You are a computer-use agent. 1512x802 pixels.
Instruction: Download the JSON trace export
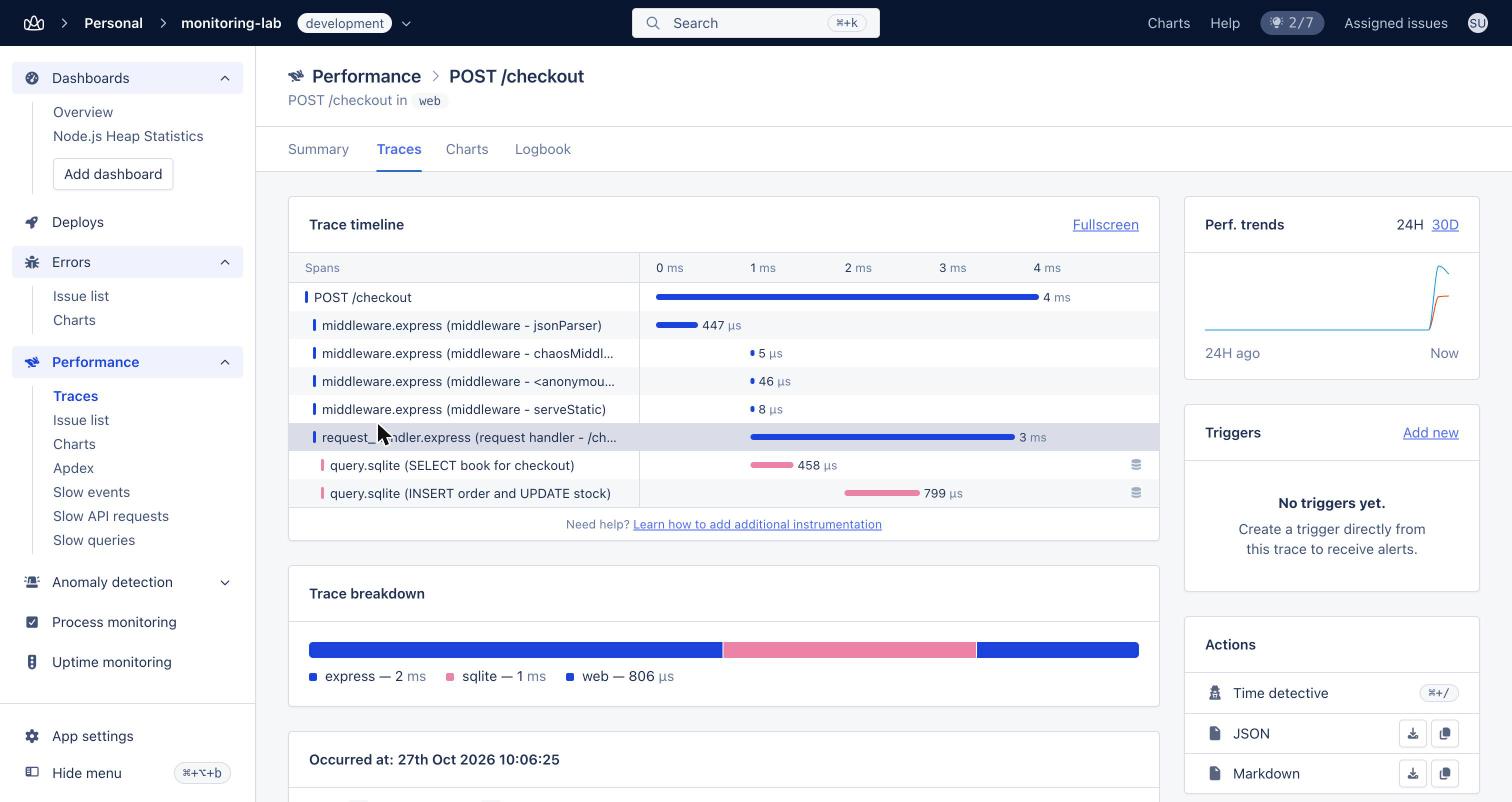click(1413, 734)
